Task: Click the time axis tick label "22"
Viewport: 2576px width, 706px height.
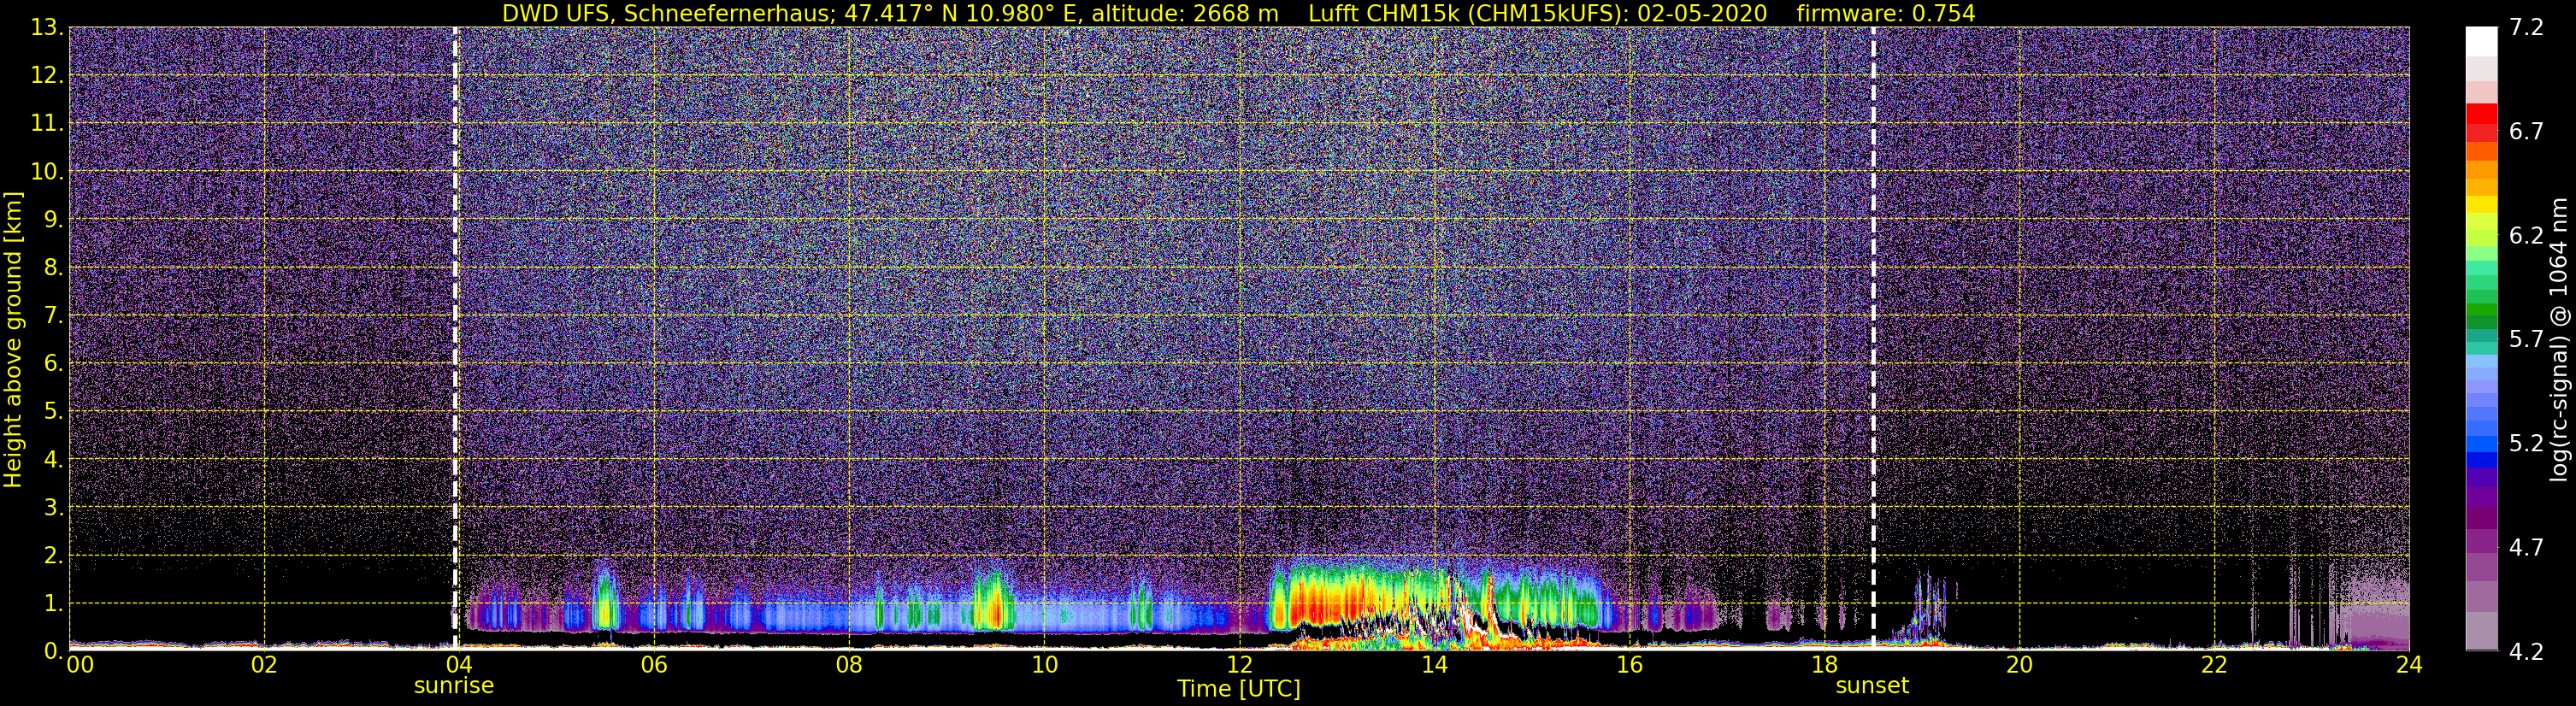Action: (x=2214, y=666)
